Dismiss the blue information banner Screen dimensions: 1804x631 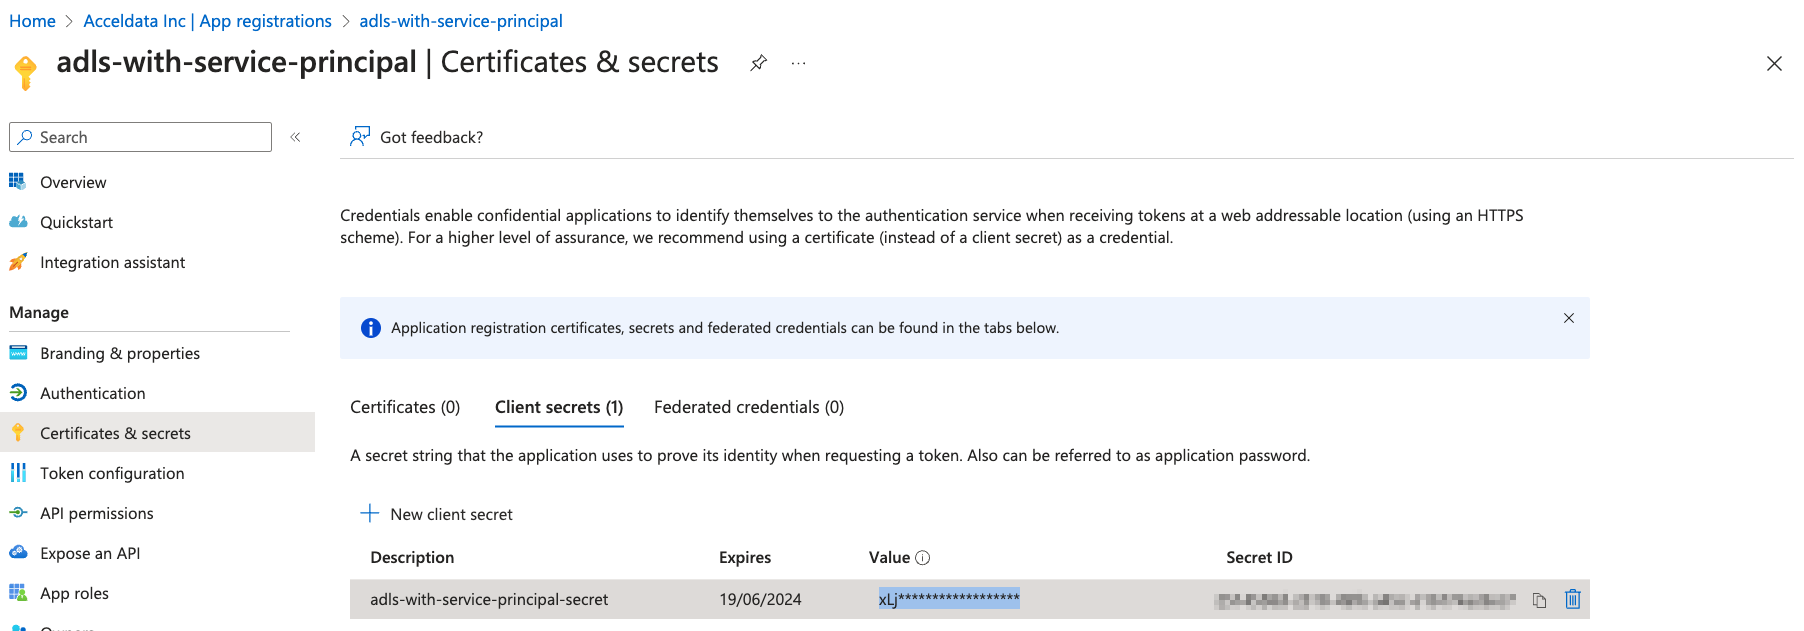(x=1569, y=318)
